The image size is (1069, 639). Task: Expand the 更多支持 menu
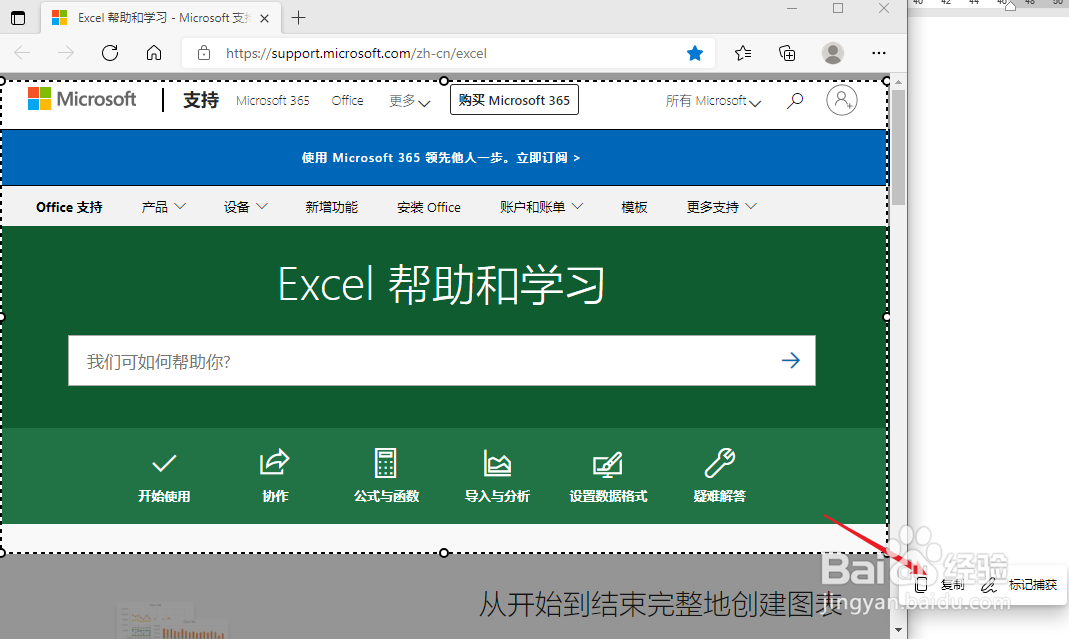pyautogui.click(x=721, y=207)
